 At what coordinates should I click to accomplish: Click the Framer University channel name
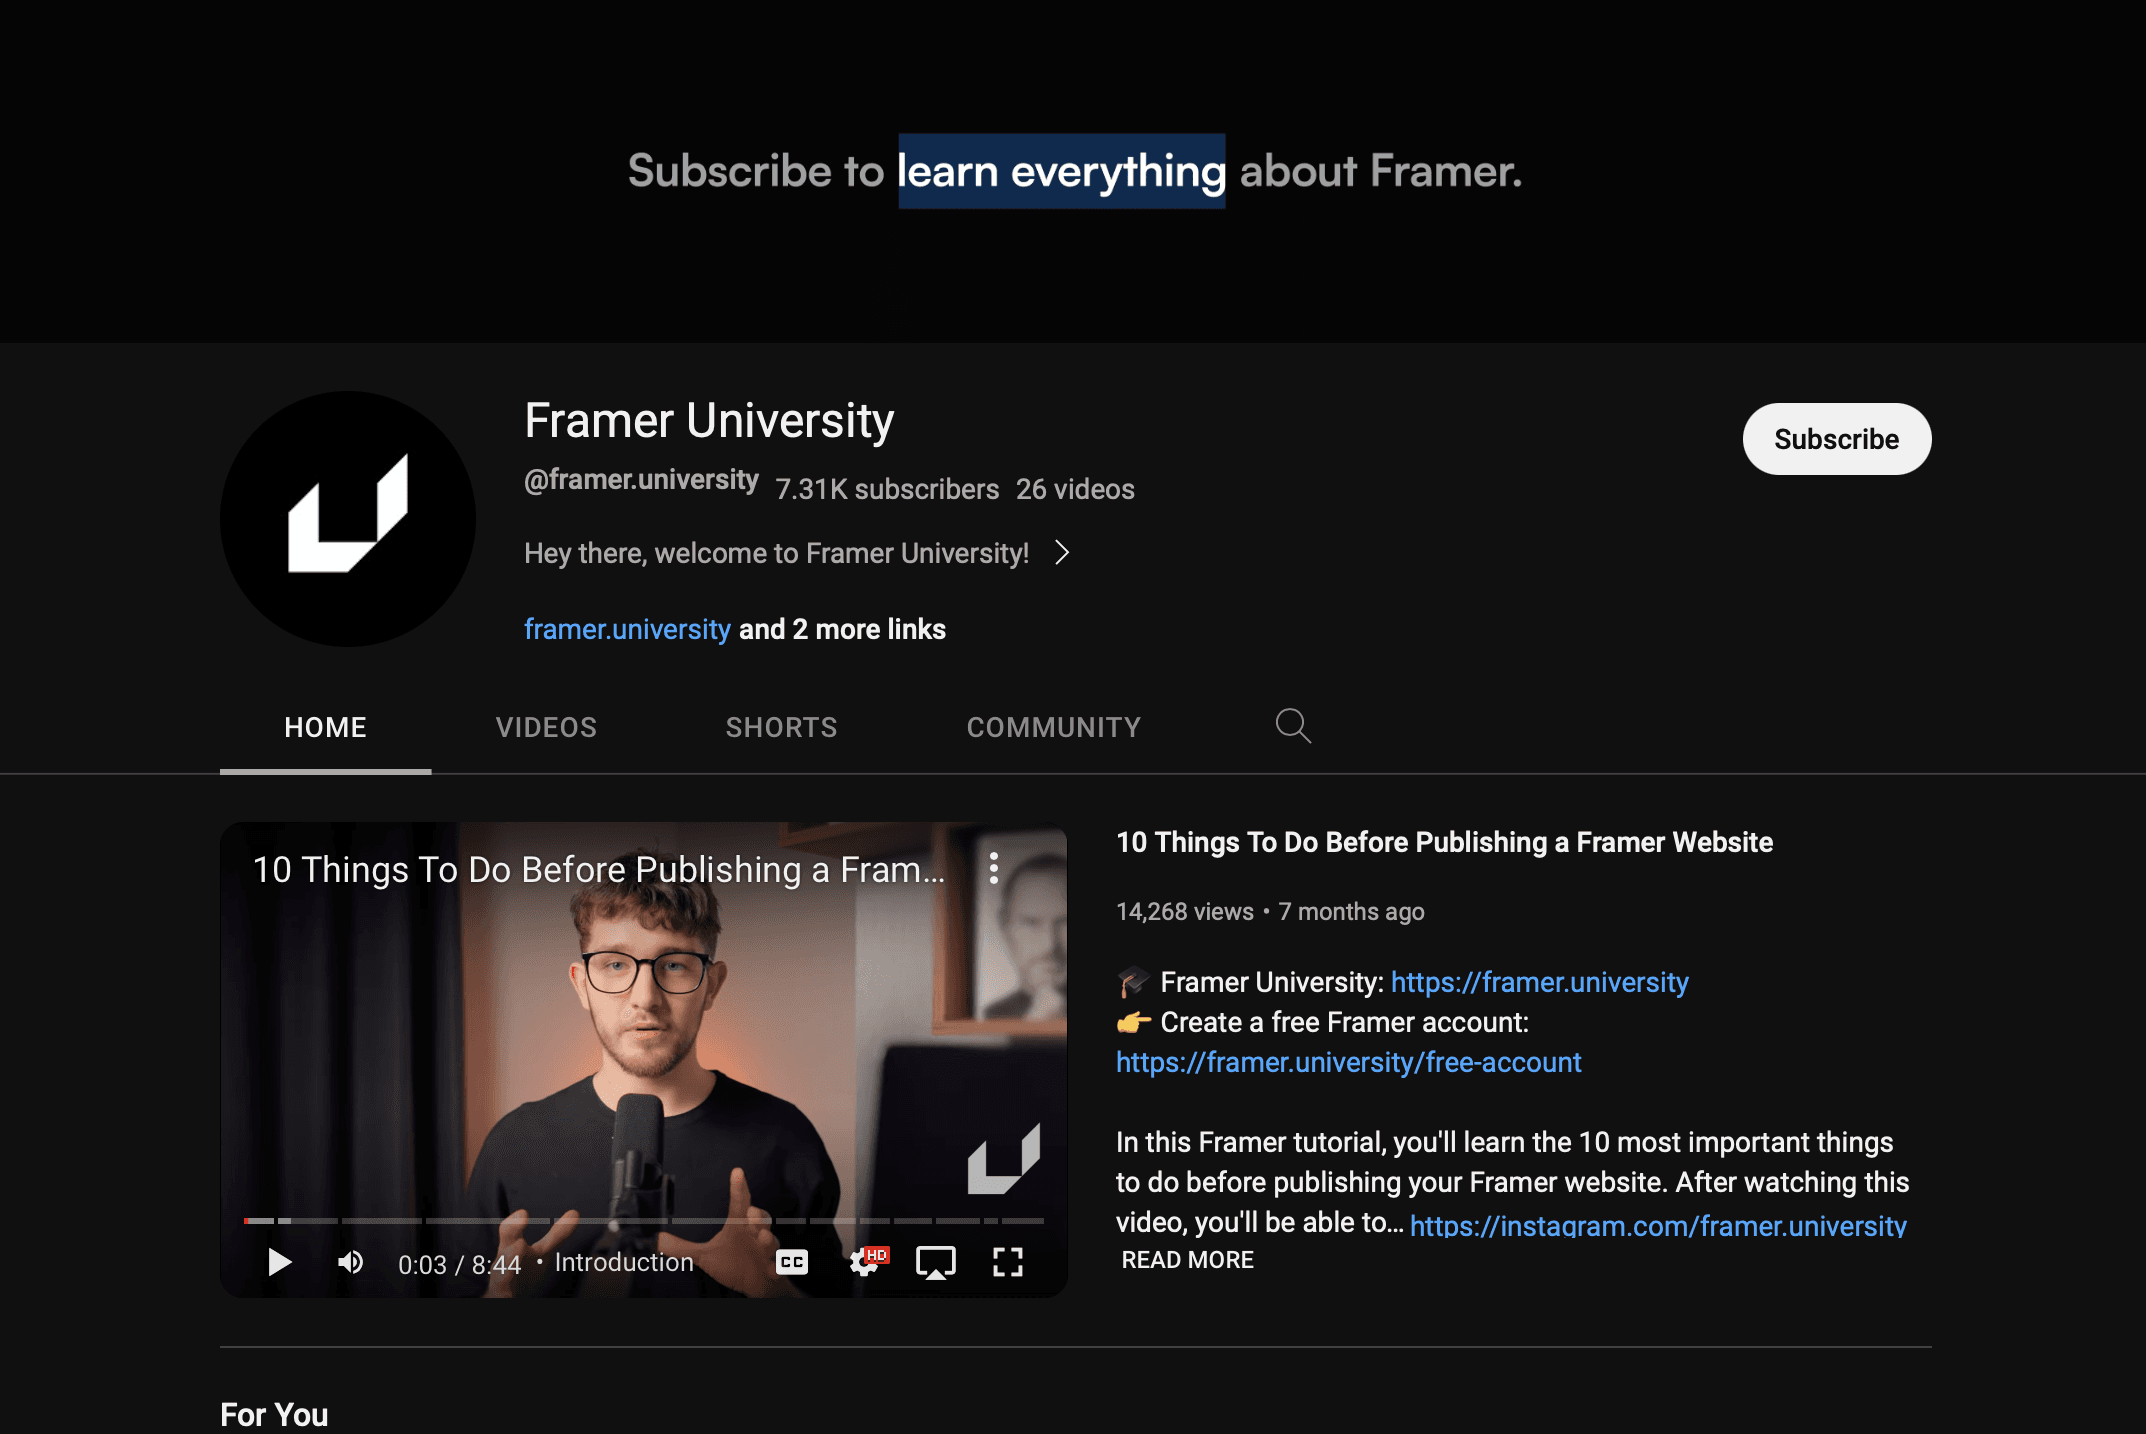coord(709,420)
